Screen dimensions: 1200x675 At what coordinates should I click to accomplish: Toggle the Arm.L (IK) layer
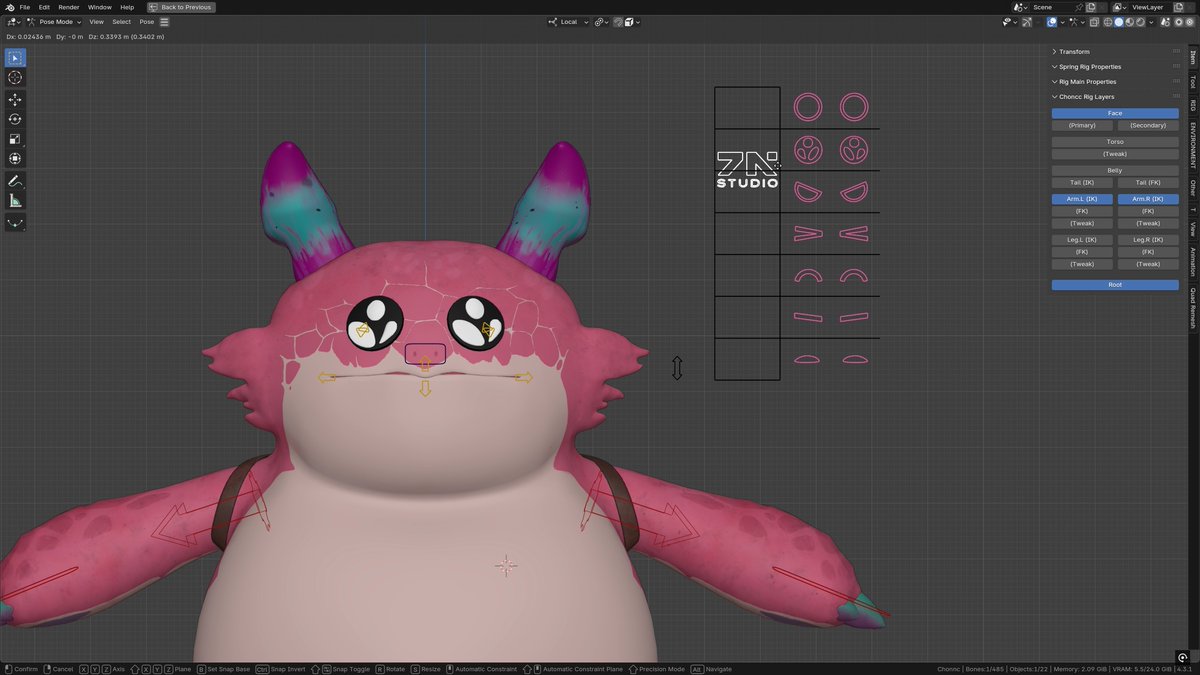[1082, 199]
